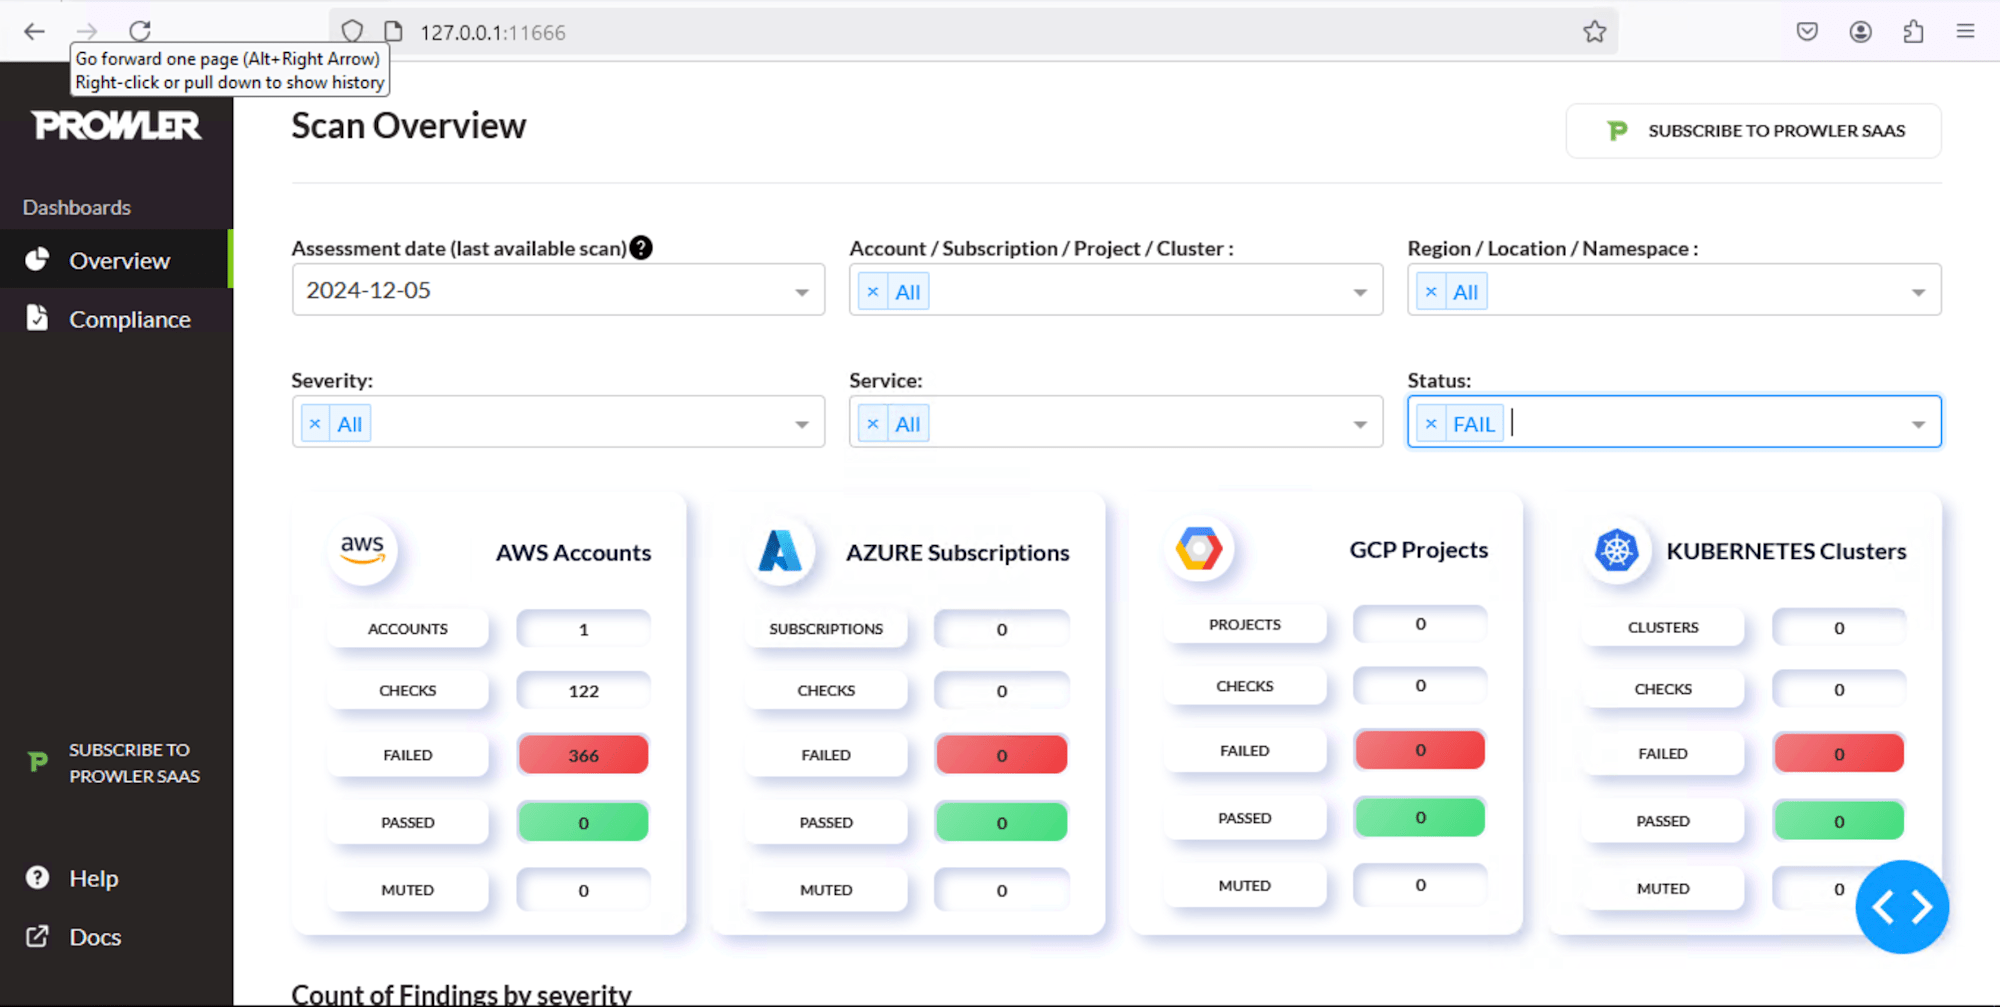Click the shield tracking protection icon

(352, 32)
